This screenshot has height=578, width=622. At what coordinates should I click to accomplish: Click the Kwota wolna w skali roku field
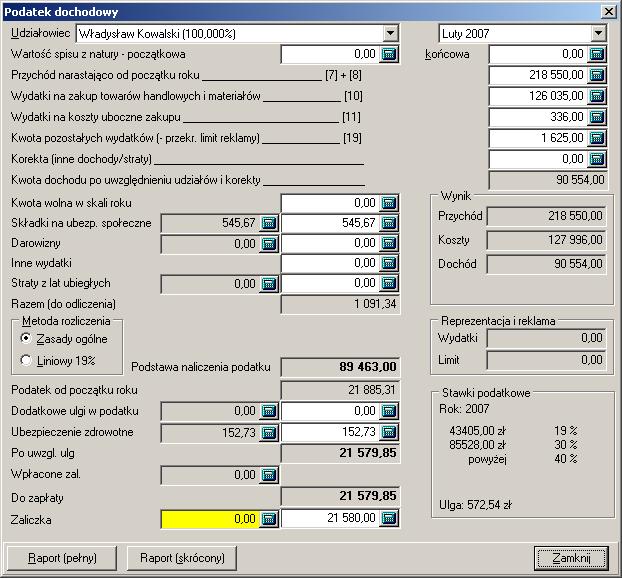(330, 203)
